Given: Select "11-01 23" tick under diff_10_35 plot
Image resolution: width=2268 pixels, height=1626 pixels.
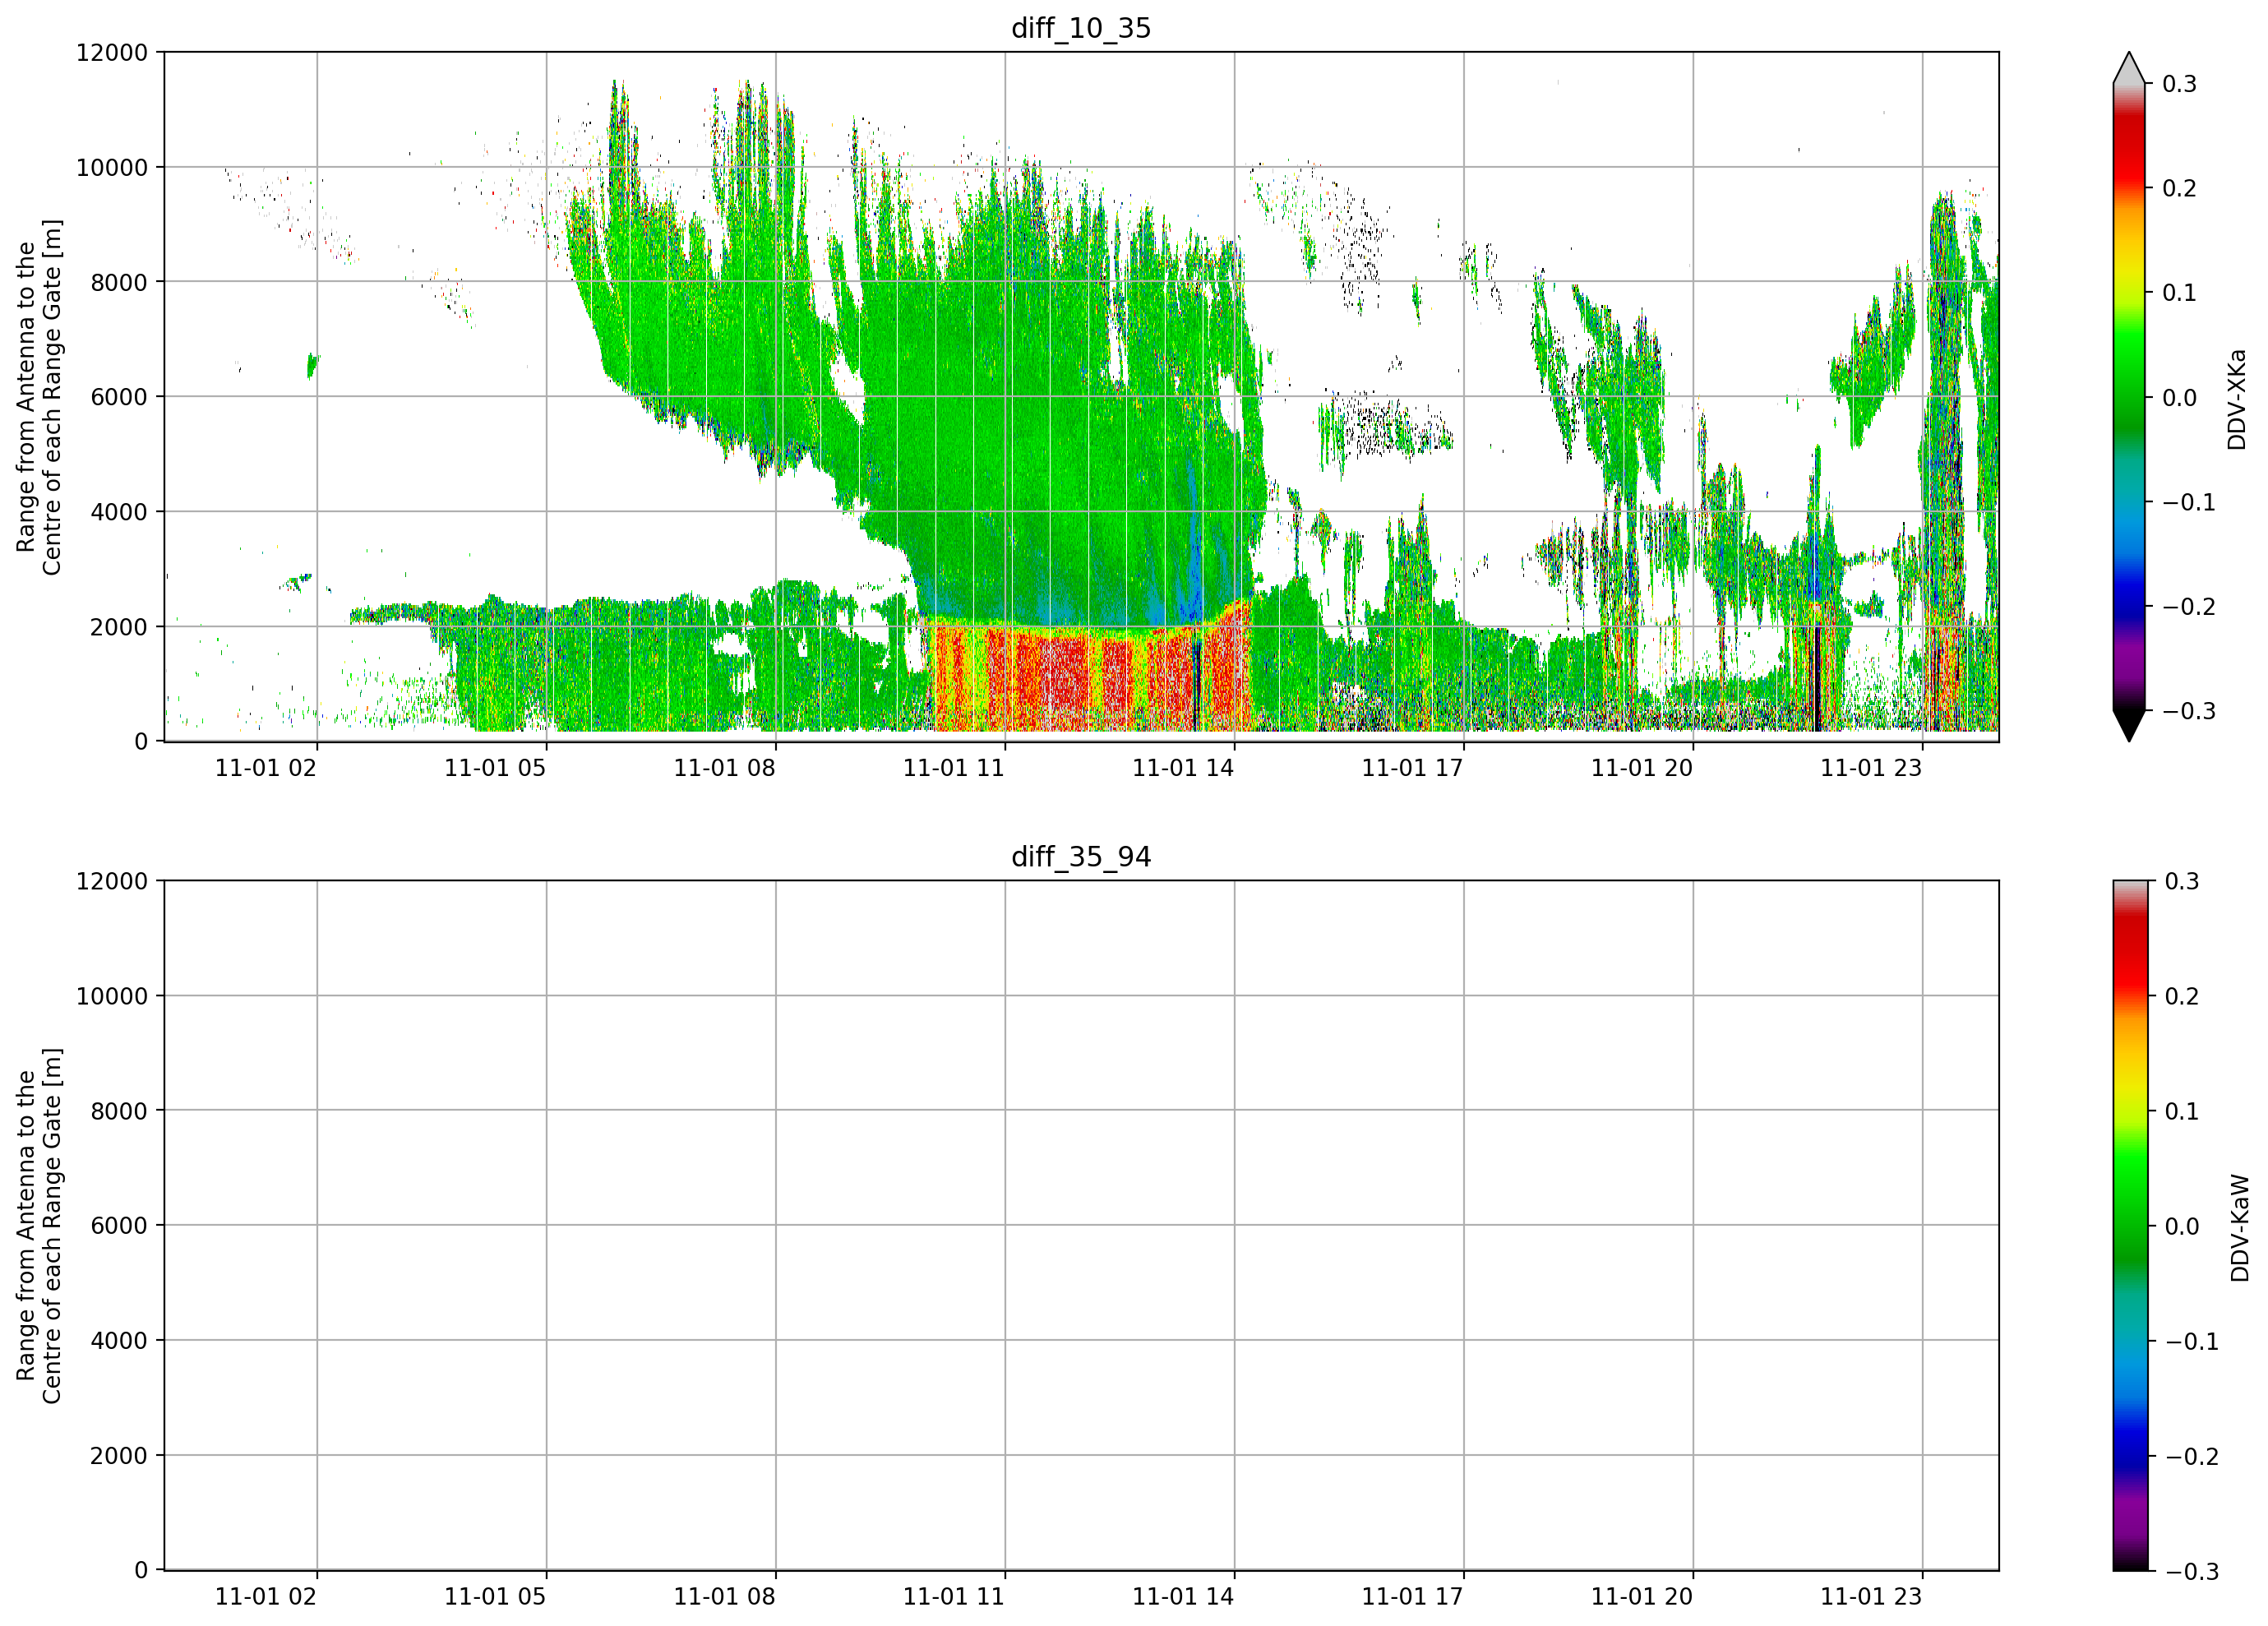Looking at the screenshot, I should pos(1871,768).
